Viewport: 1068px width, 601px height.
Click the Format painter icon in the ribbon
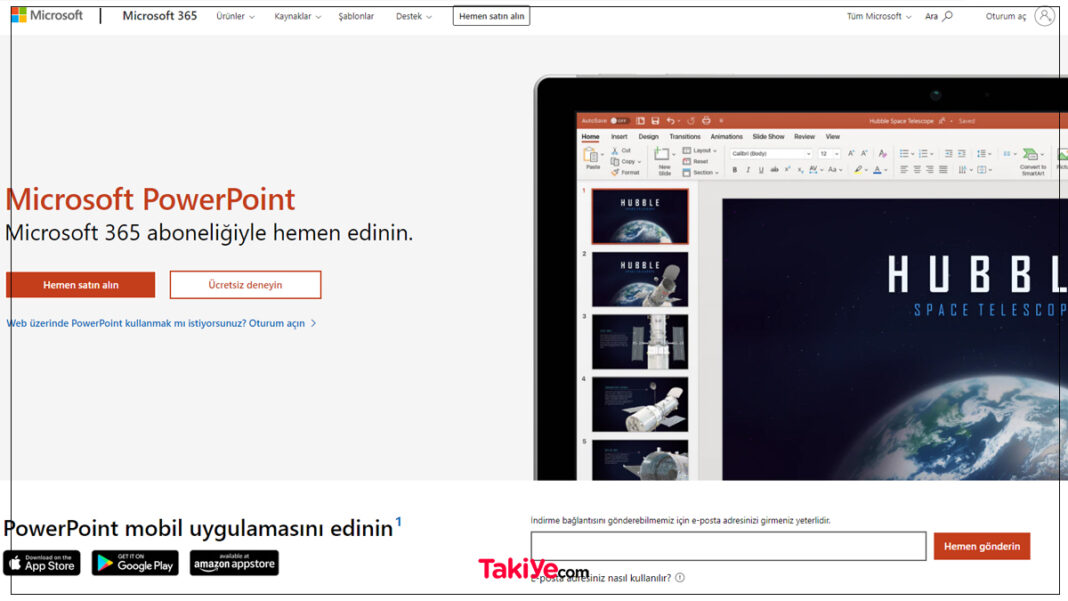click(x=615, y=172)
